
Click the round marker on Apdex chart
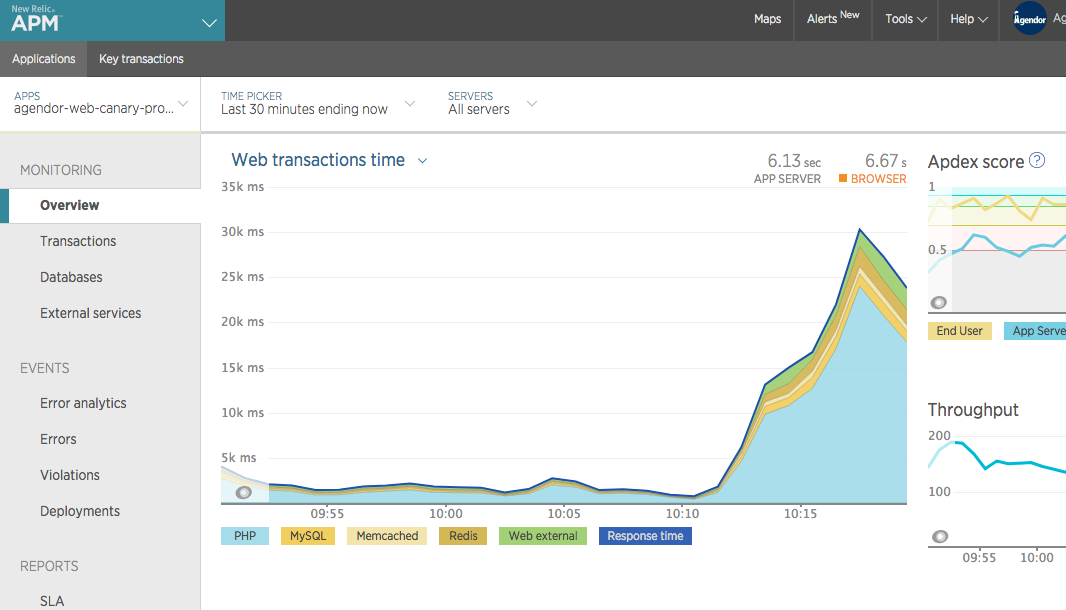(938, 303)
